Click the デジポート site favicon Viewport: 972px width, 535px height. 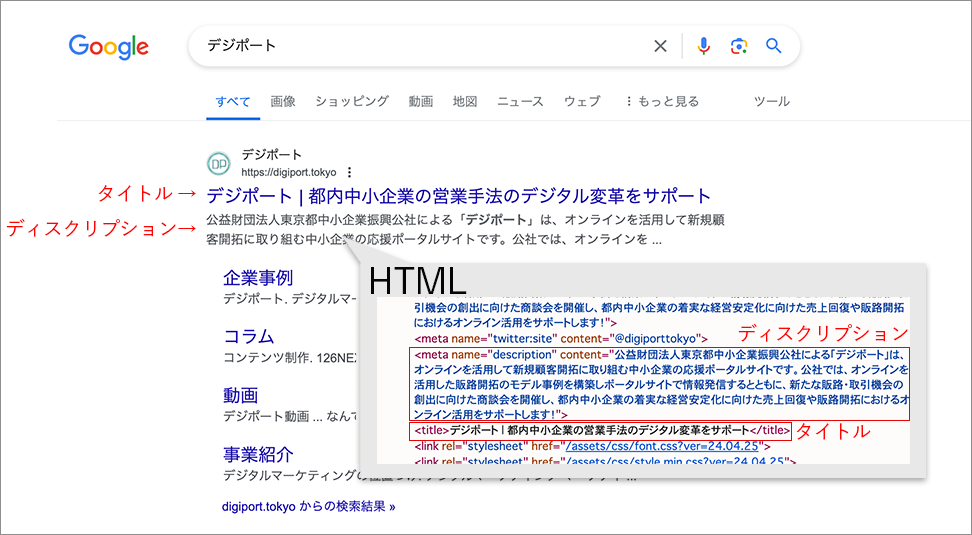point(218,163)
